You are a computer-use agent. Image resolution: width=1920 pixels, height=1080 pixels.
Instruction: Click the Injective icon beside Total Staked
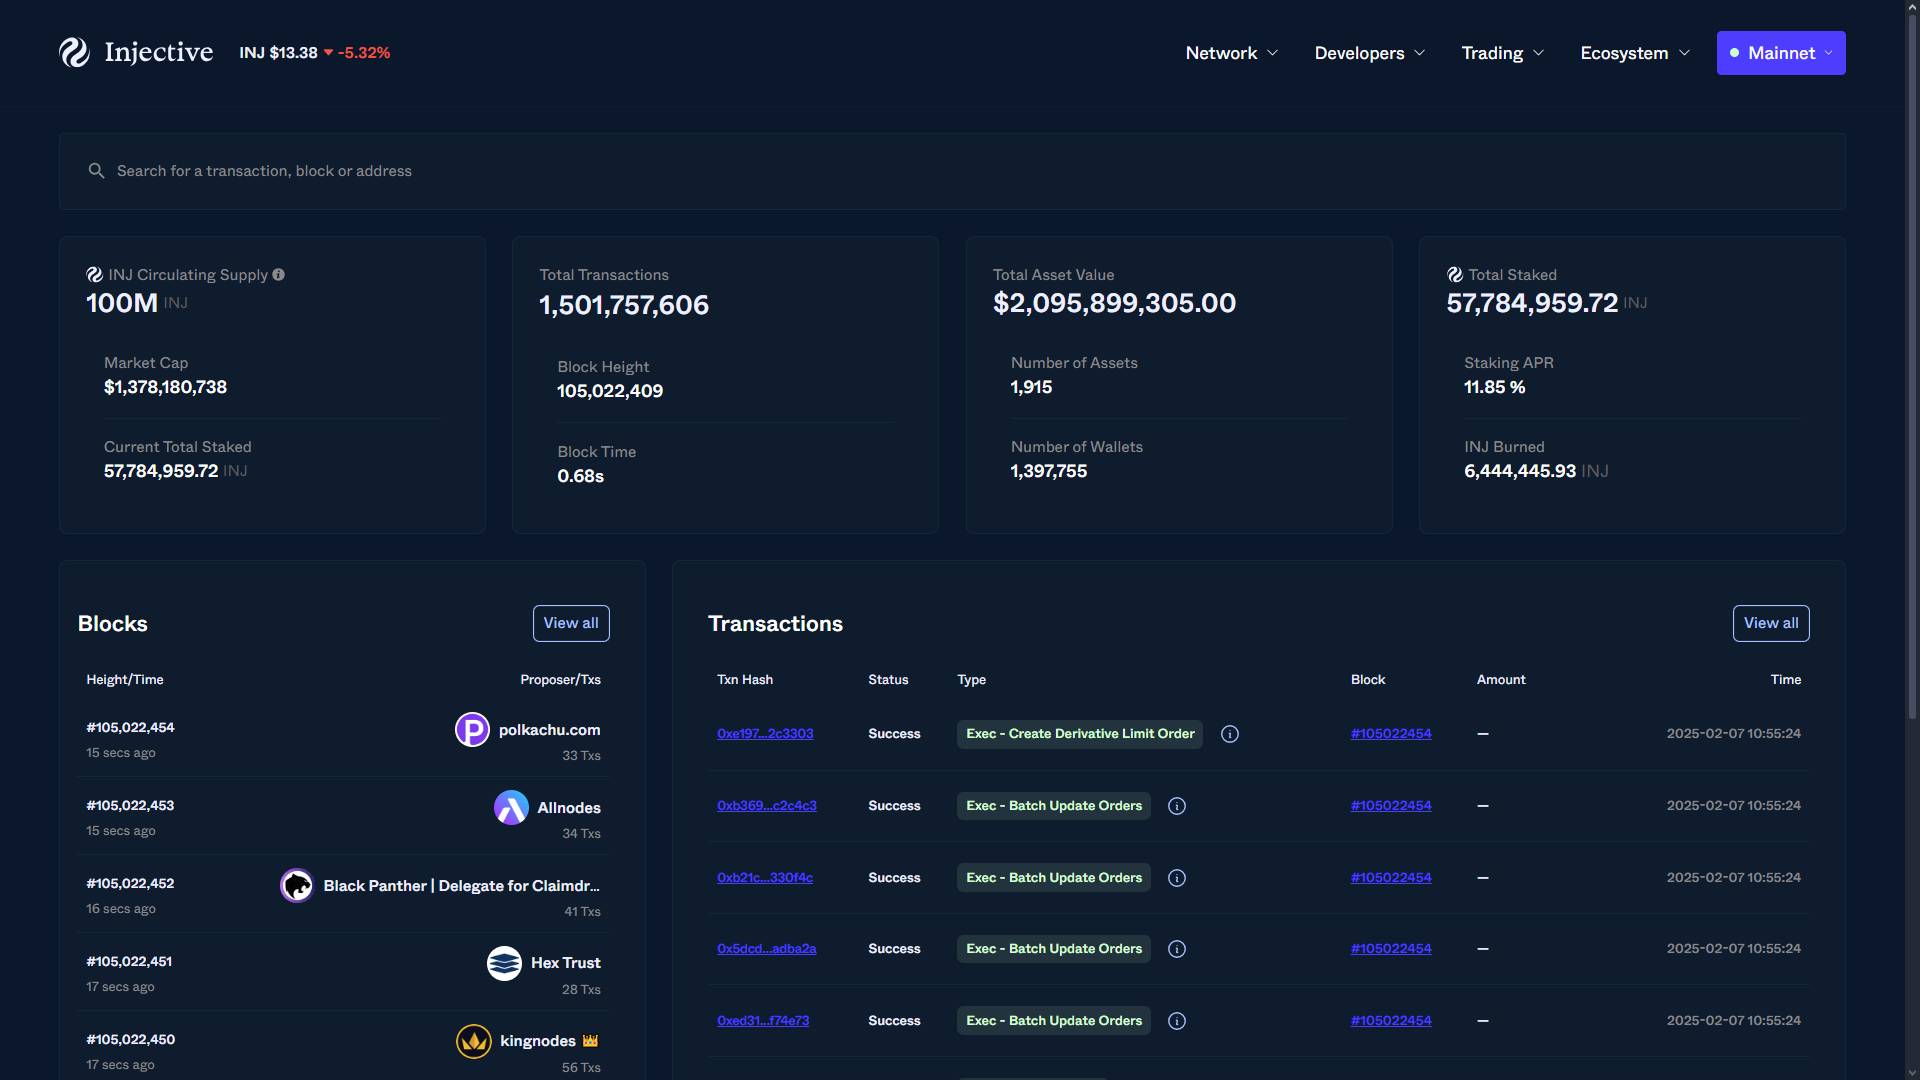click(1455, 275)
